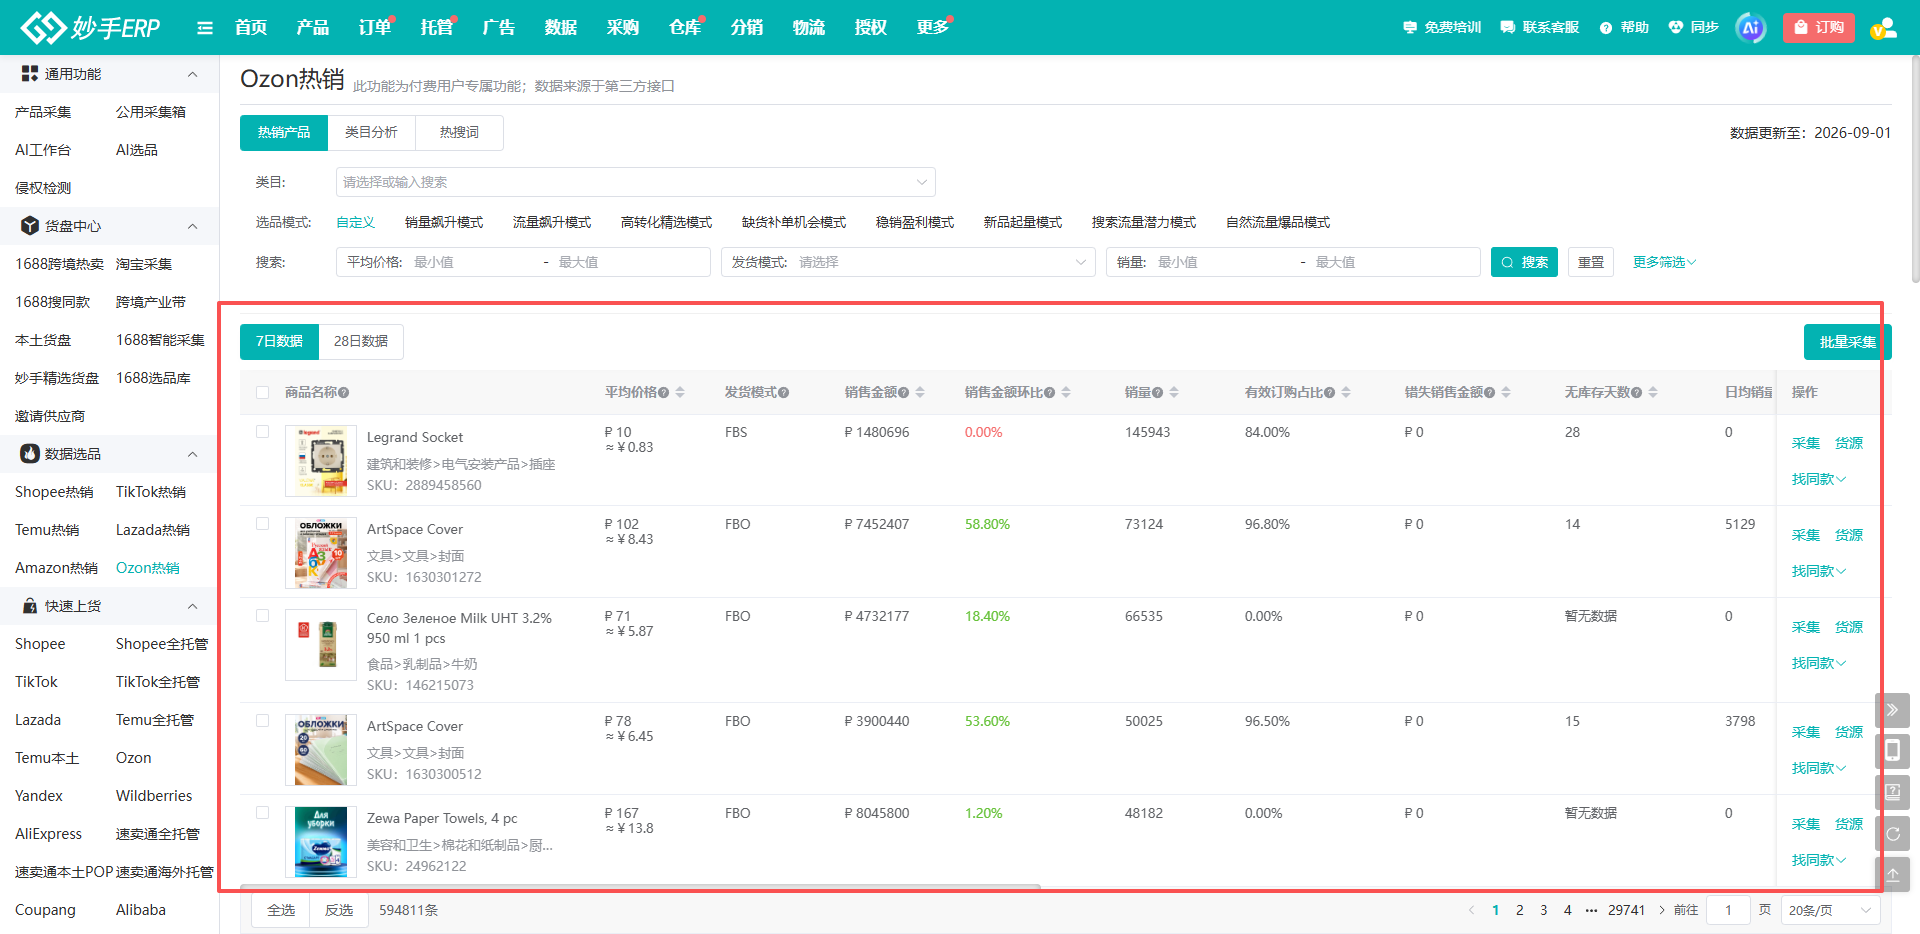Screen dimensions: 1920x934
Task: Click the 订购 subscribe button
Action: point(1819,28)
